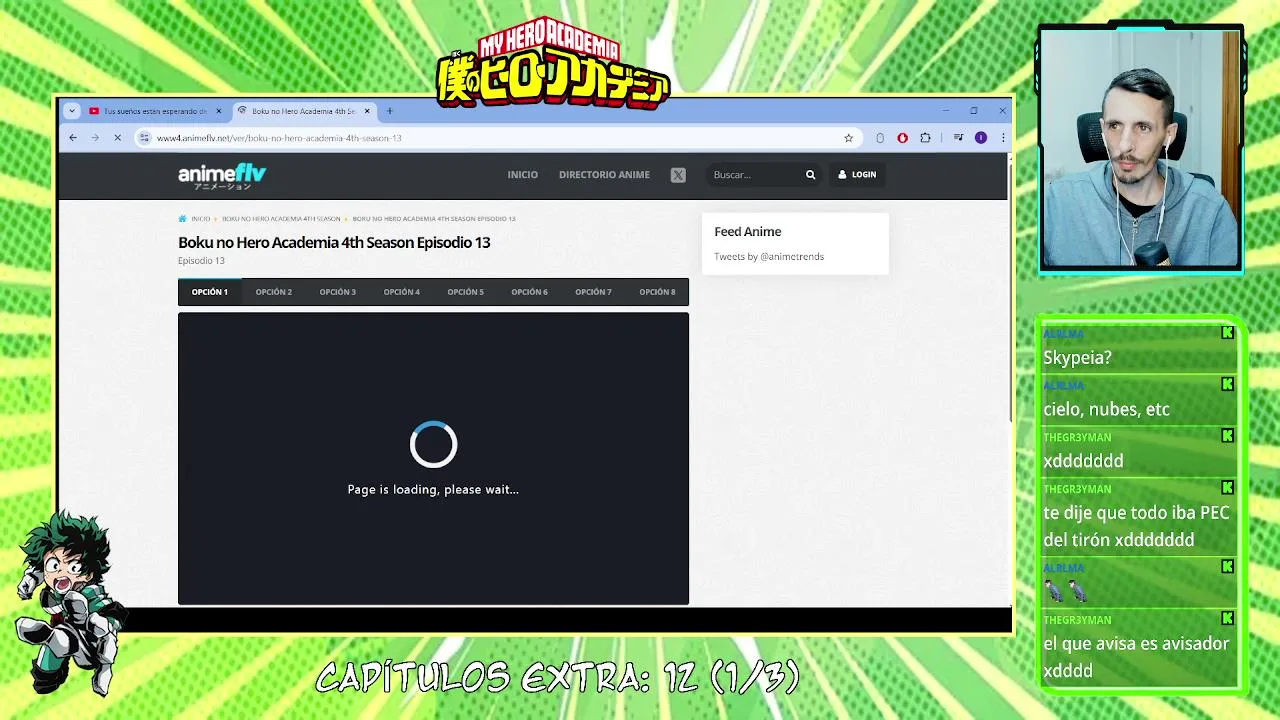Open the tab search dropdown arrow
The height and width of the screenshot is (720, 1280).
coord(71,111)
